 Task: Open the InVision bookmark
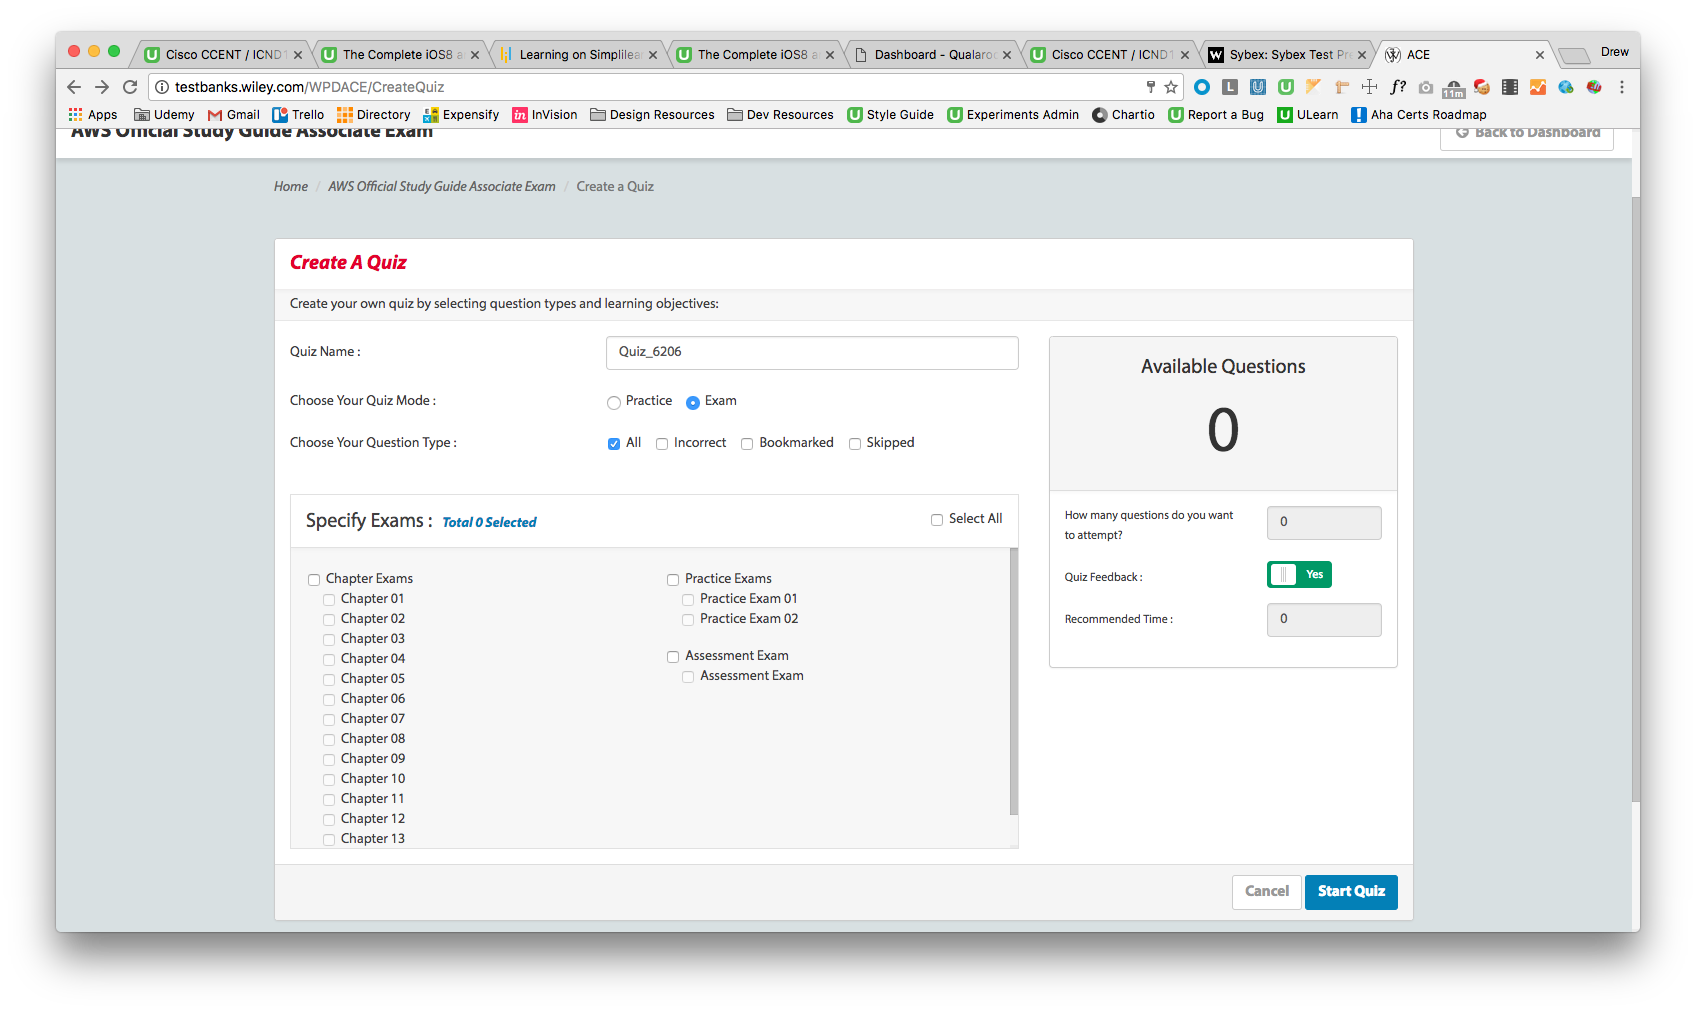pyautogui.click(x=545, y=115)
